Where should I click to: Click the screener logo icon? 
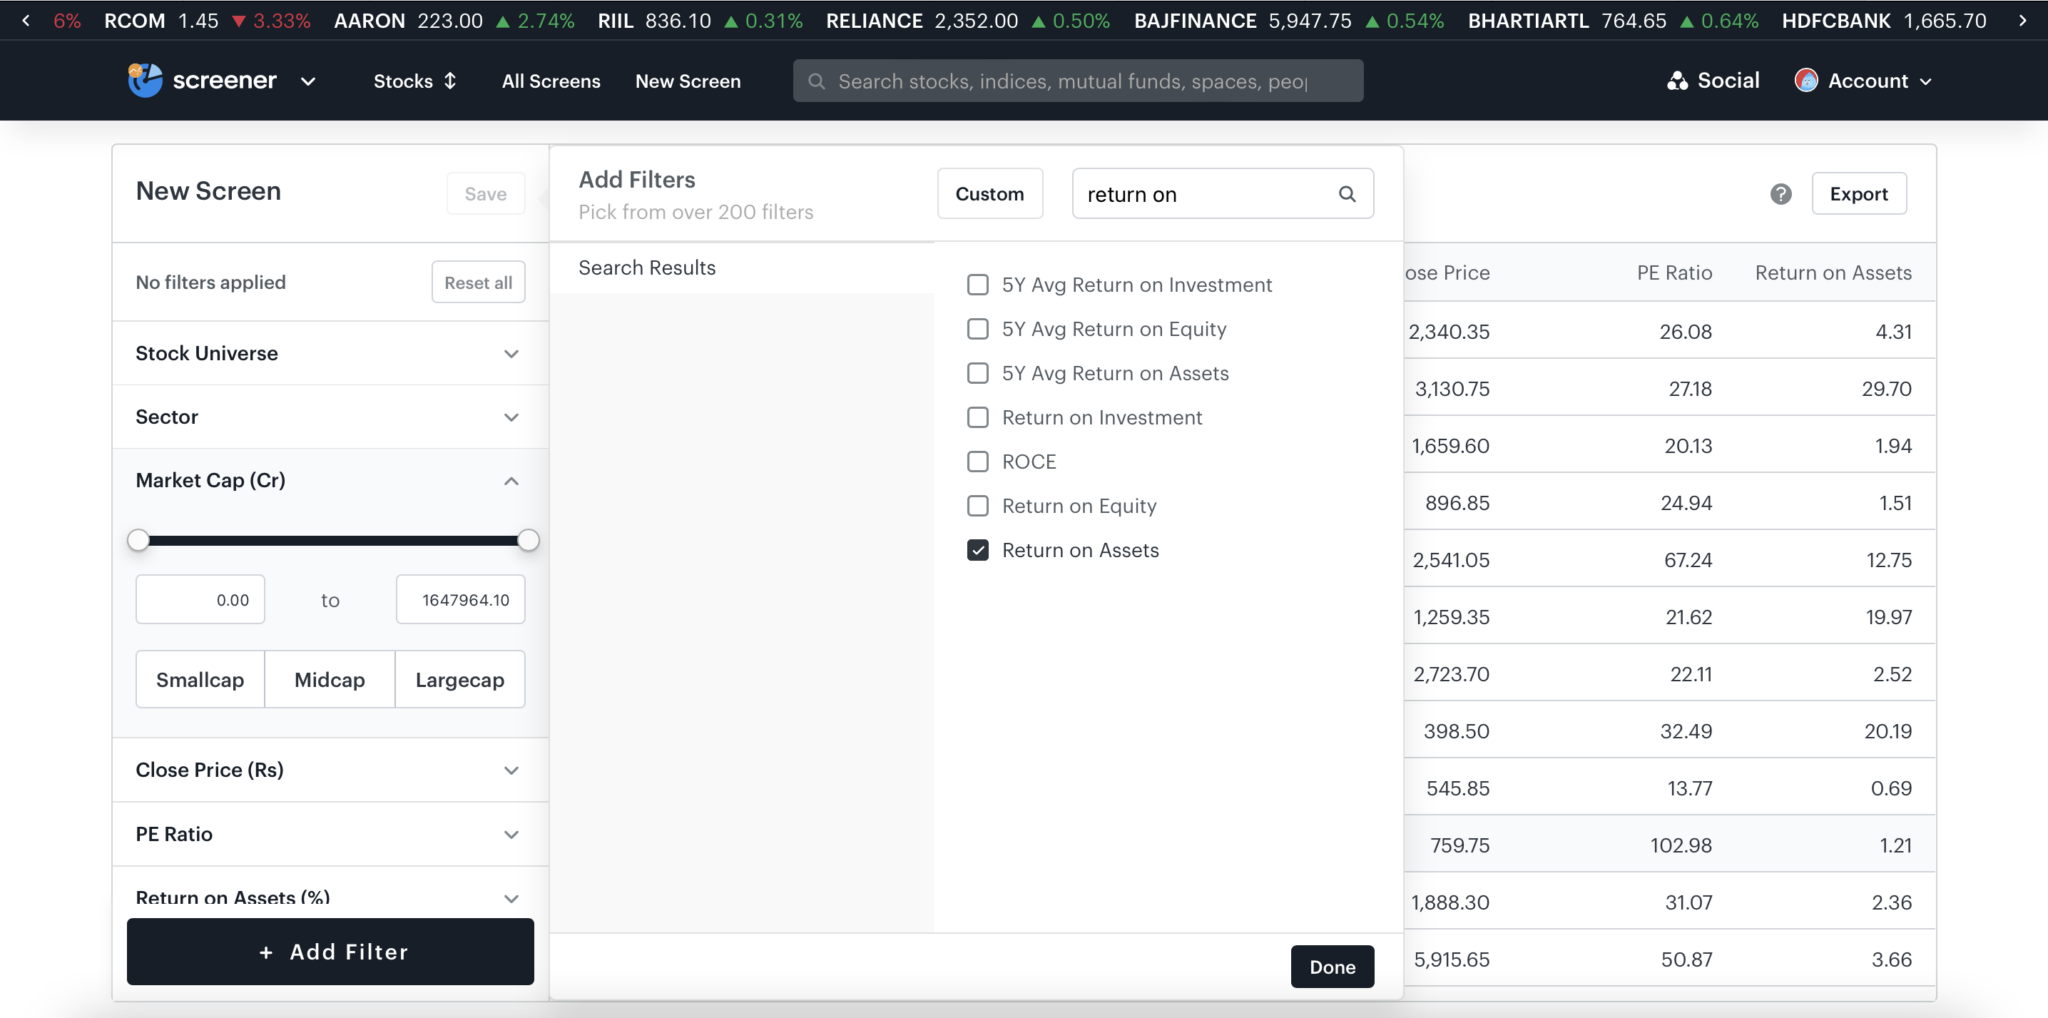click(144, 80)
